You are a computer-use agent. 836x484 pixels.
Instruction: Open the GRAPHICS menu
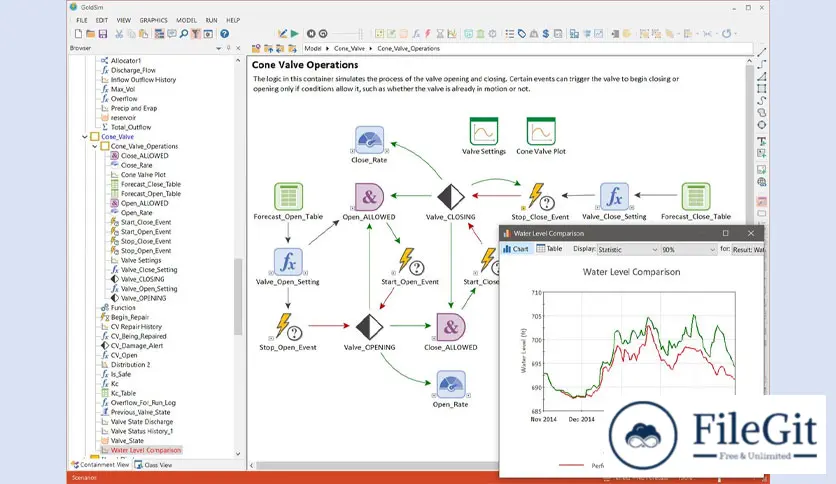(154, 20)
